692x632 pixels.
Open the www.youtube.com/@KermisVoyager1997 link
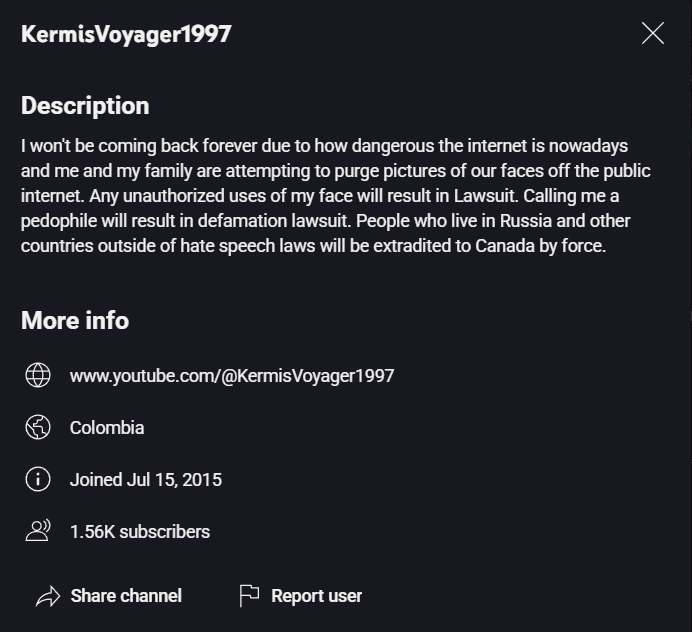[x=232, y=376]
